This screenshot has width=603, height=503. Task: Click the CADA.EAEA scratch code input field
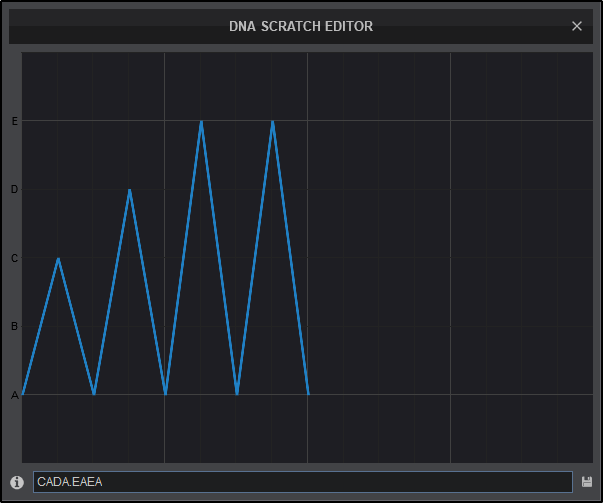pos(302,482)
